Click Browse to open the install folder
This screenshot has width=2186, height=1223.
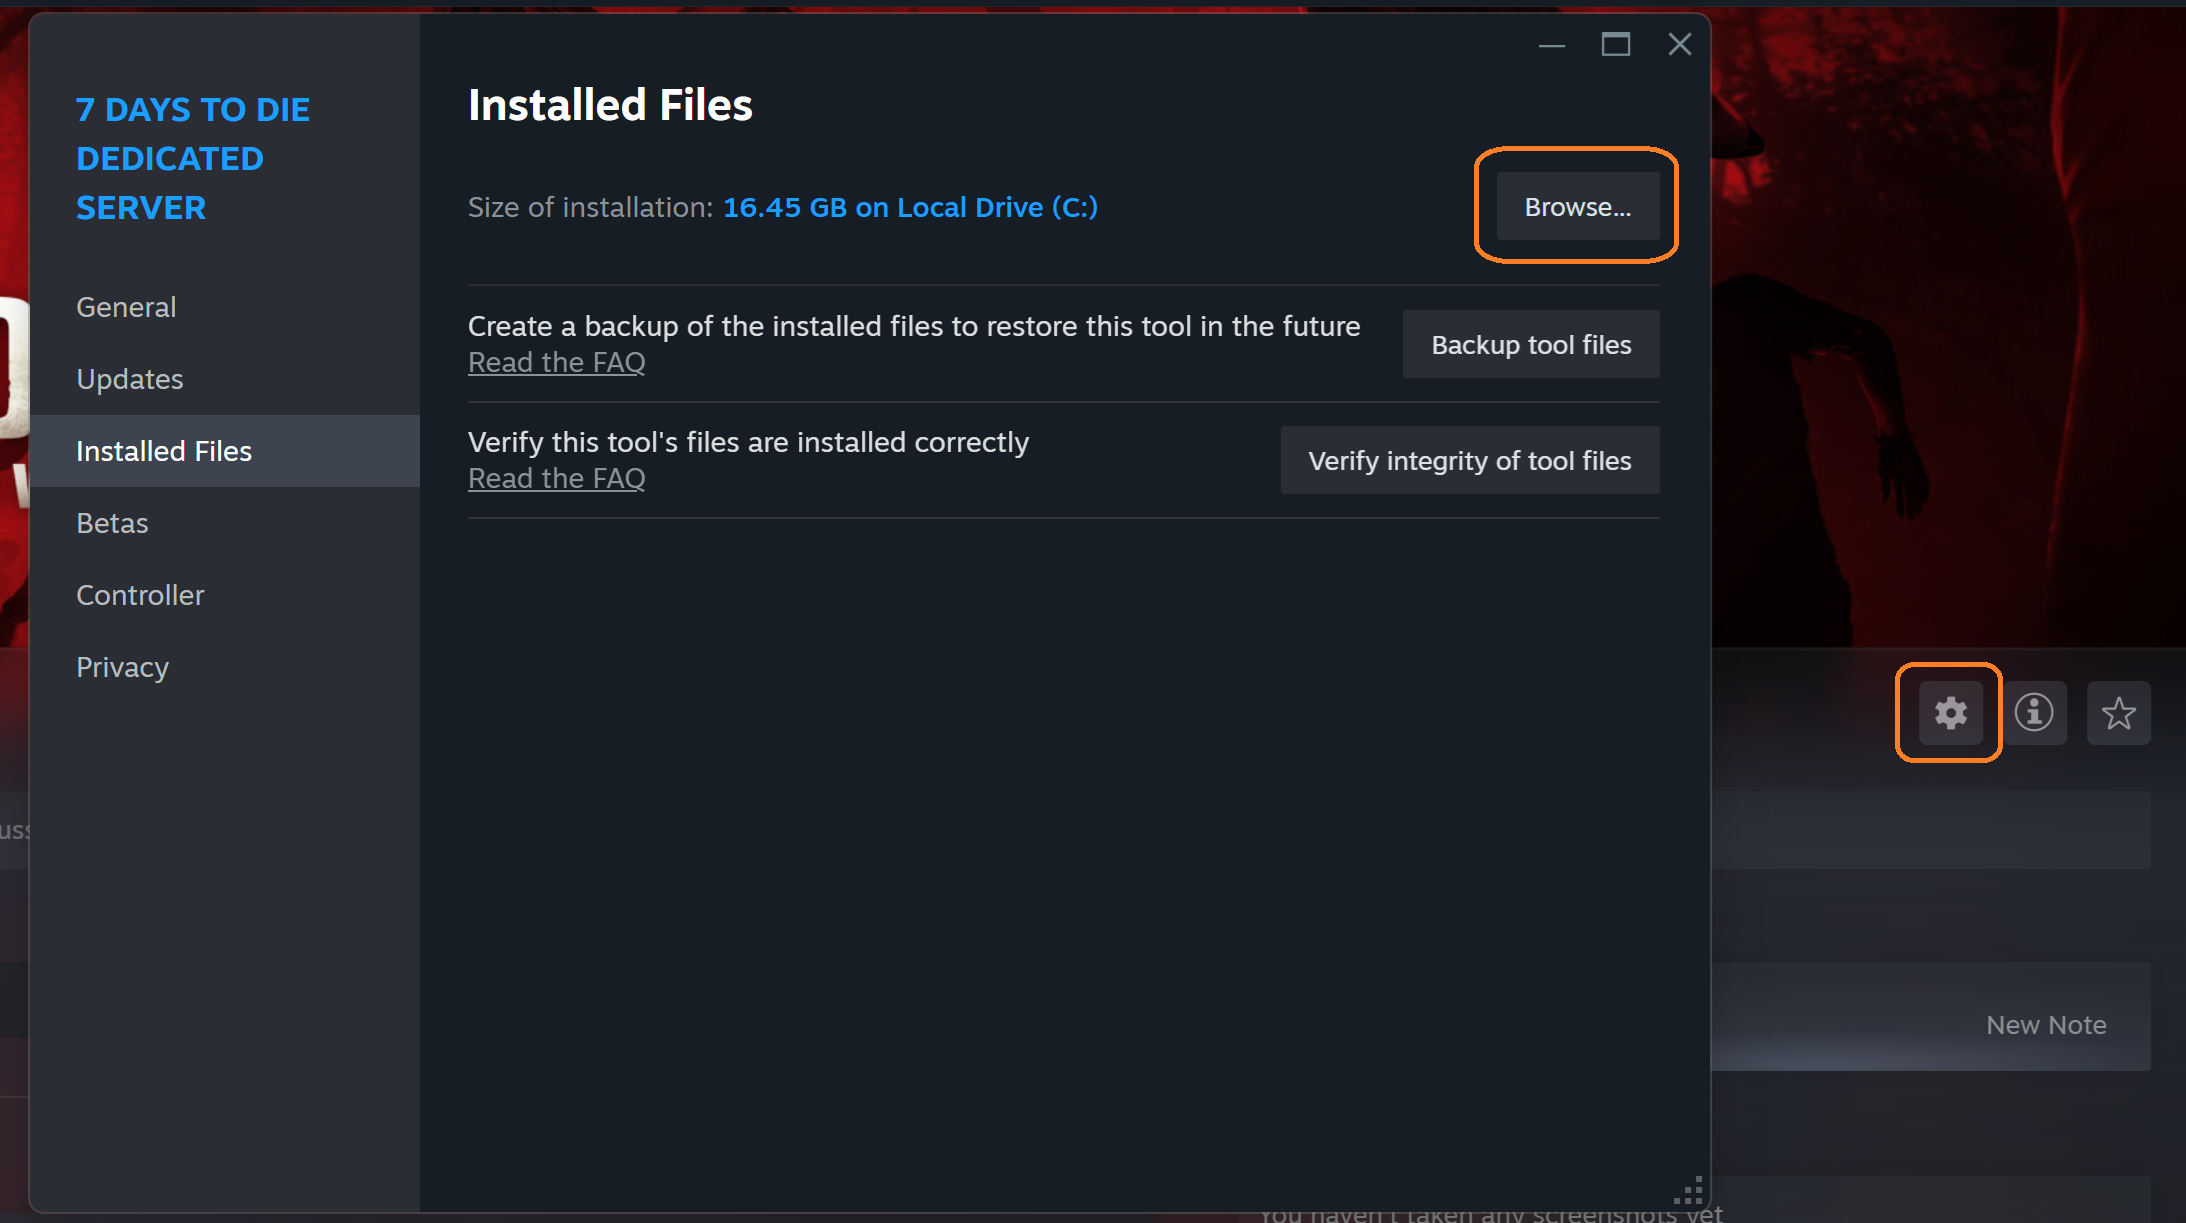tap(1576, 206)
